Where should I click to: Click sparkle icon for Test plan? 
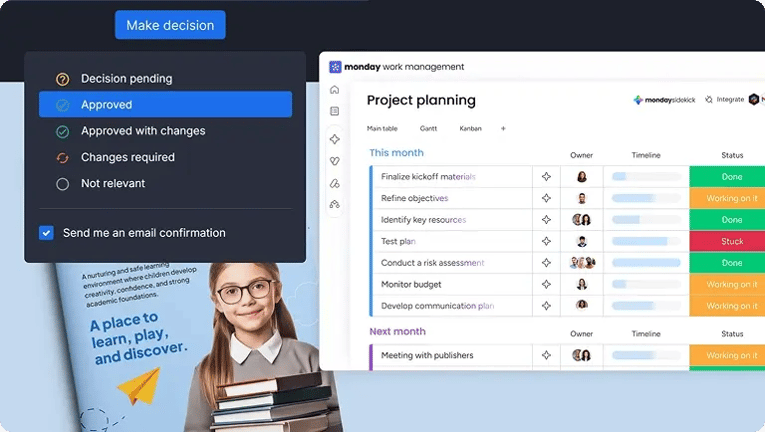click(546, 241)
